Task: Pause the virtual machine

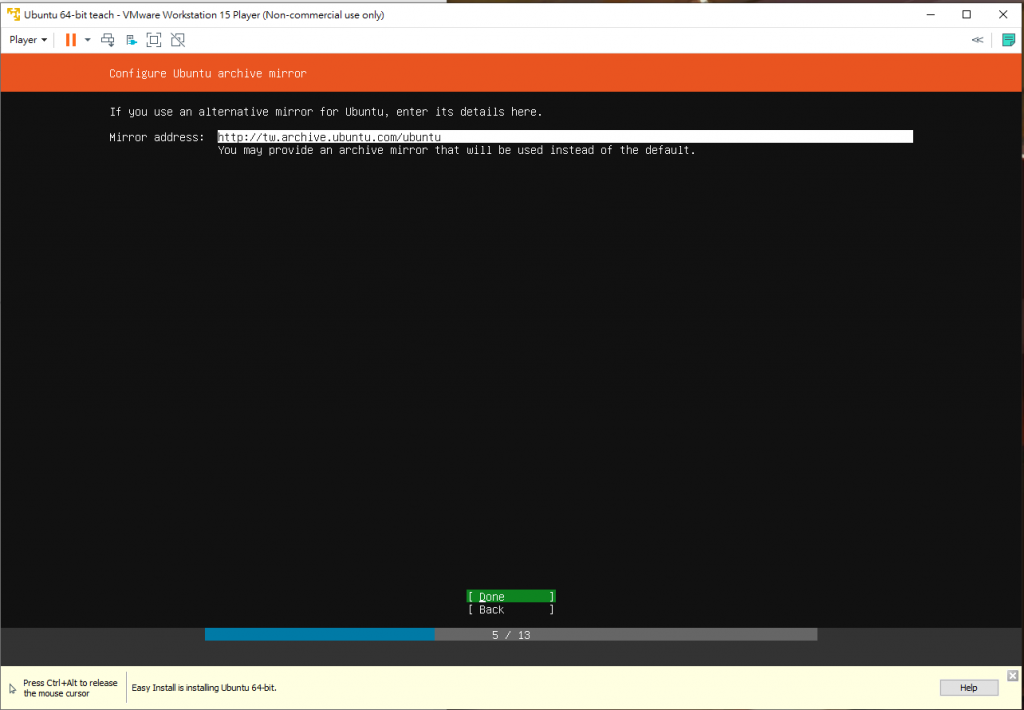Action: [x=71, y=40]
